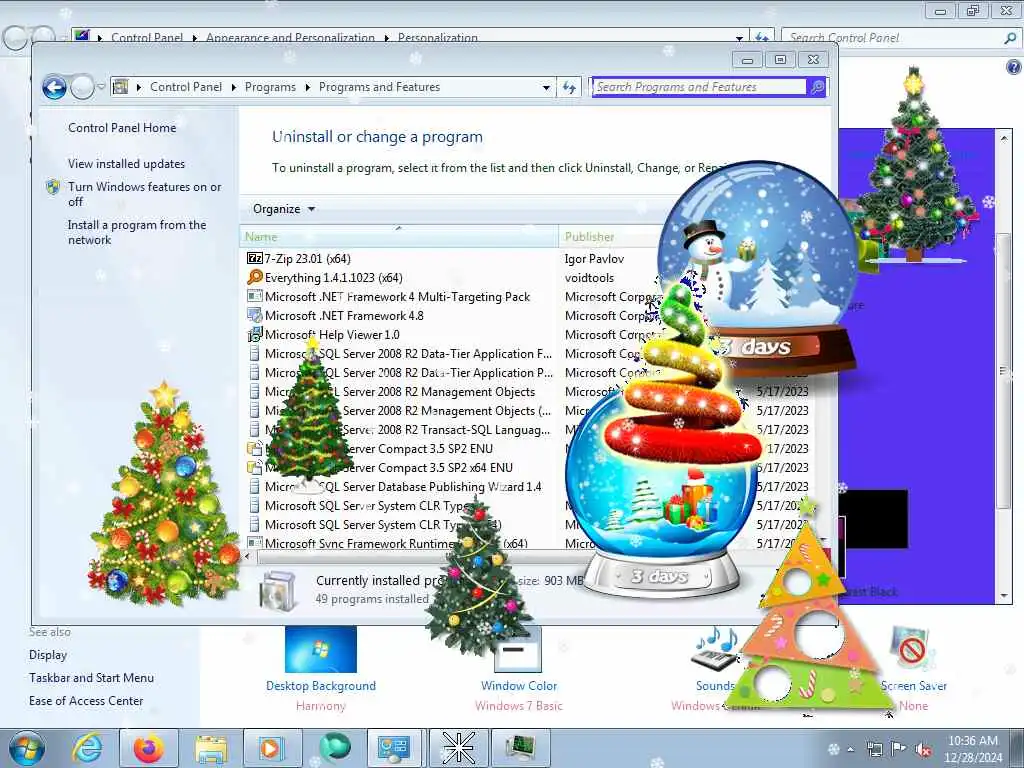
Task: Open View installed updates
Action: pyautogui.click(x=127, y=164)
